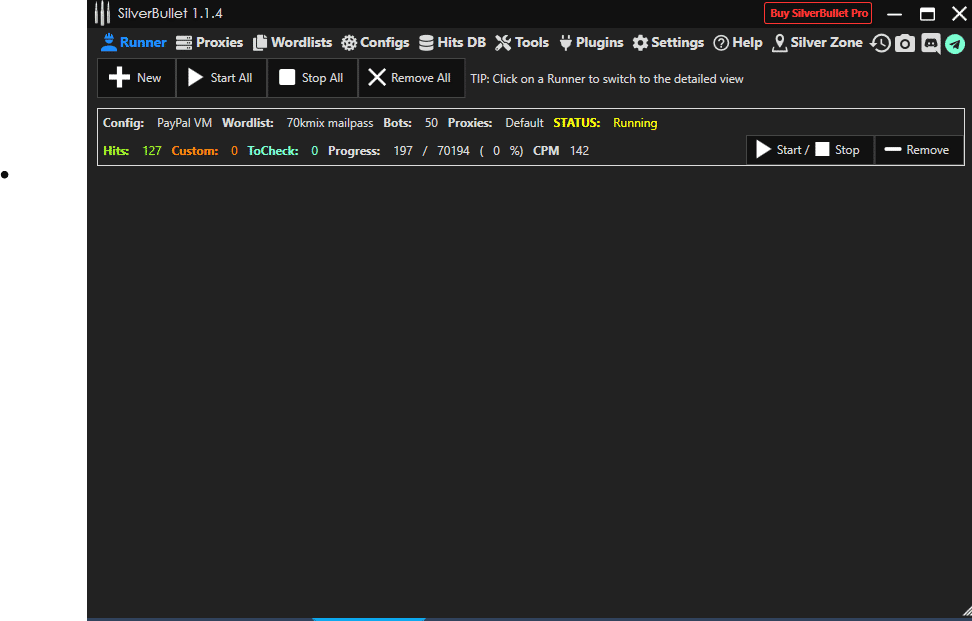Open the Tools tab
This screenshot has height=621, width=972.
[x=522, y=42]
